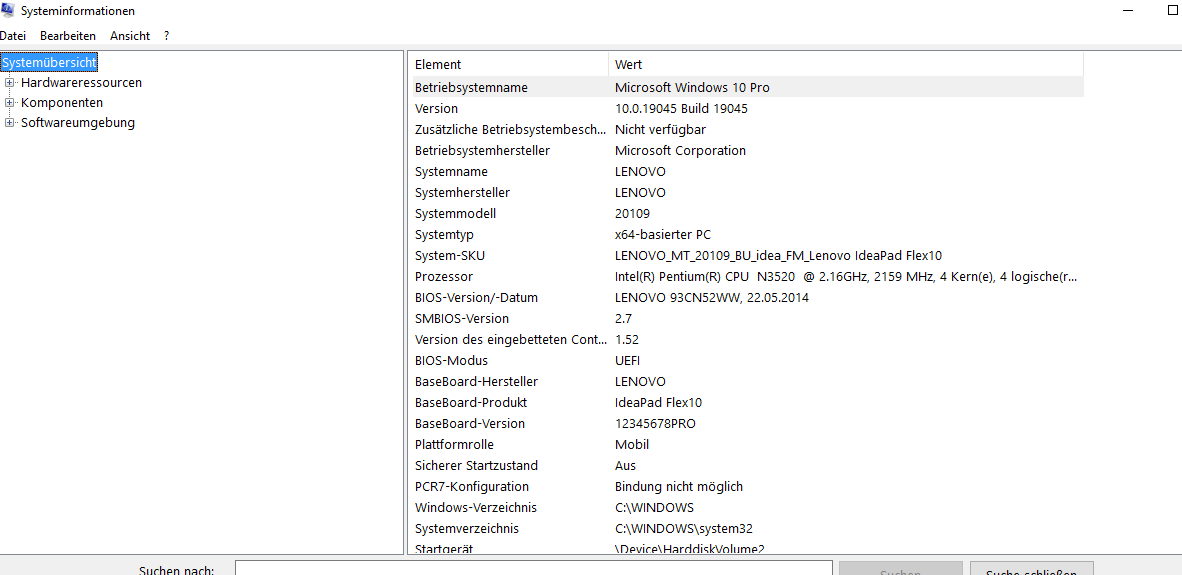Select the Plattformrolle row

[748, 445]
